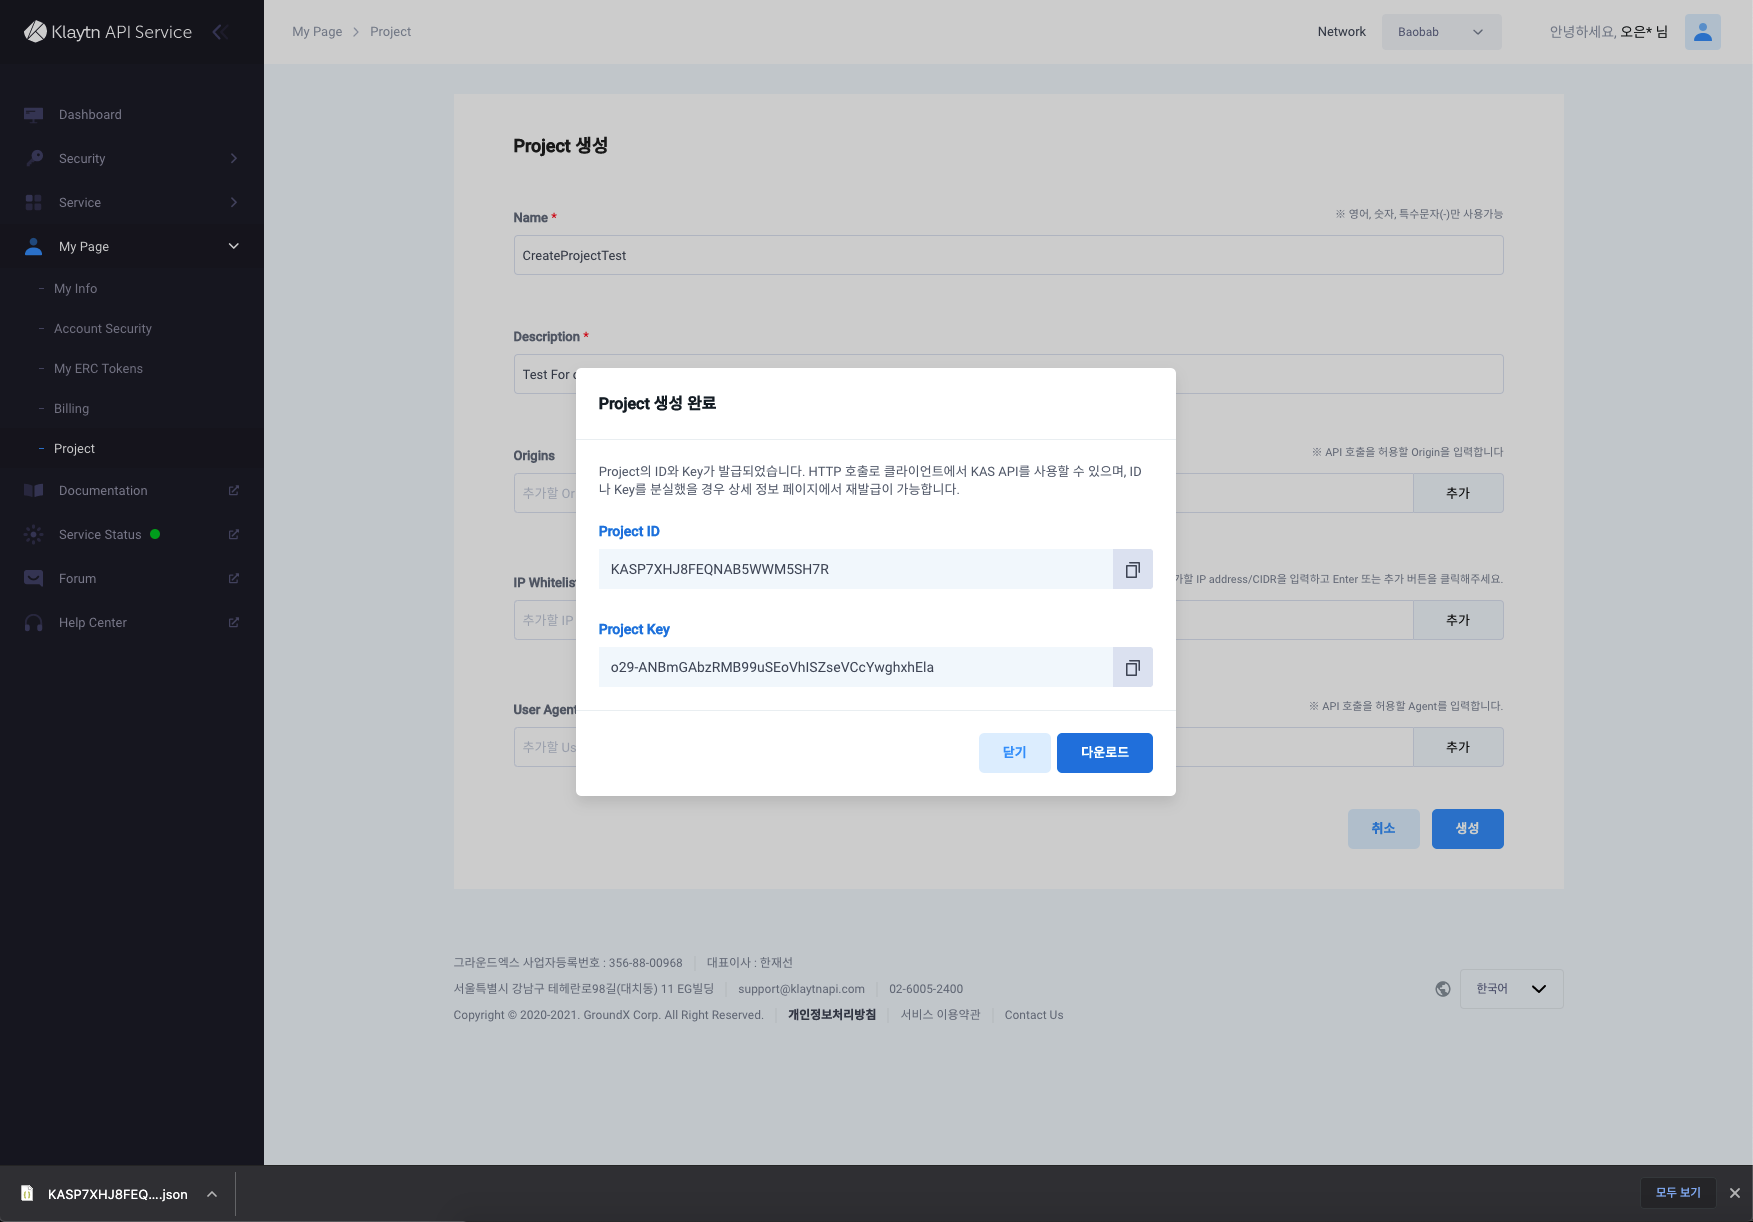Screen dimensions: 1753x1222
Task: Click the Forum envelope icon
Action: pos(34,578)
